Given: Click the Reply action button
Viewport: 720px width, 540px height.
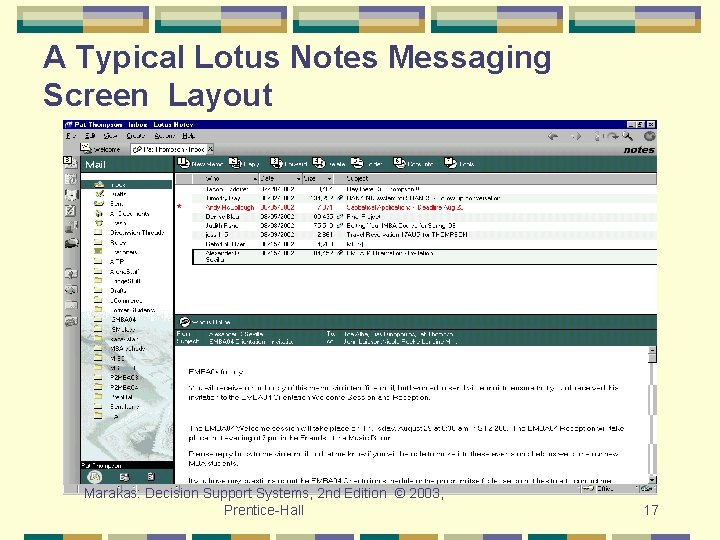Looking at the screenshot, I should point(244,163).
